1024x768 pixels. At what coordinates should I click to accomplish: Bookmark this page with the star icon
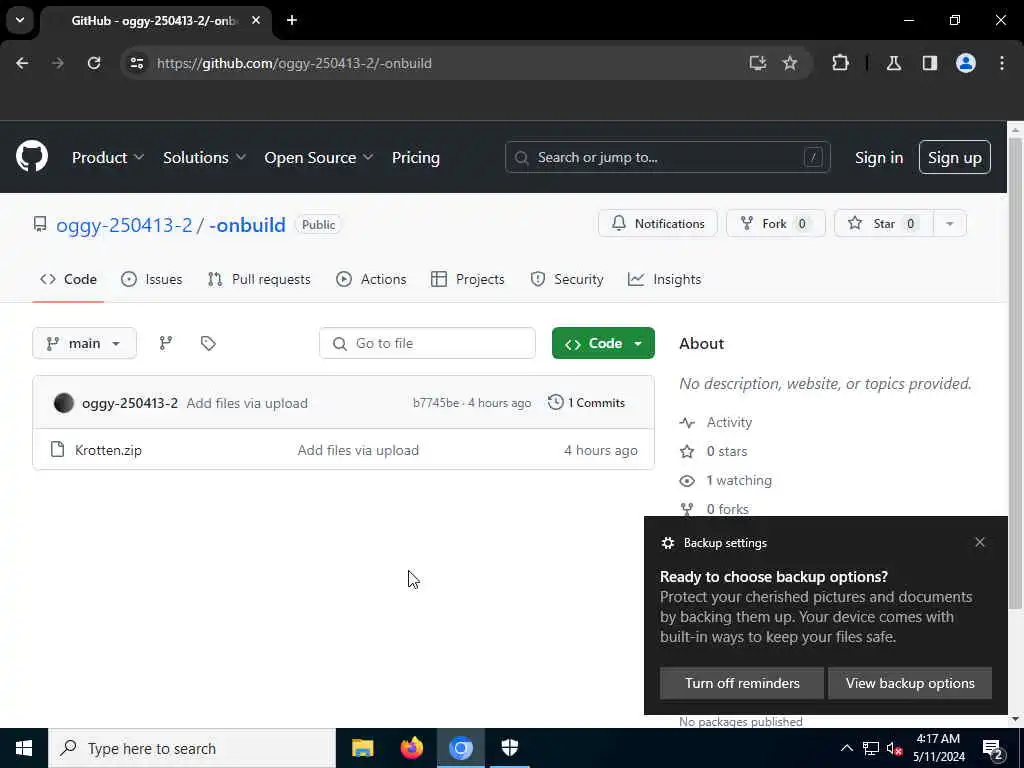point(790,63)
